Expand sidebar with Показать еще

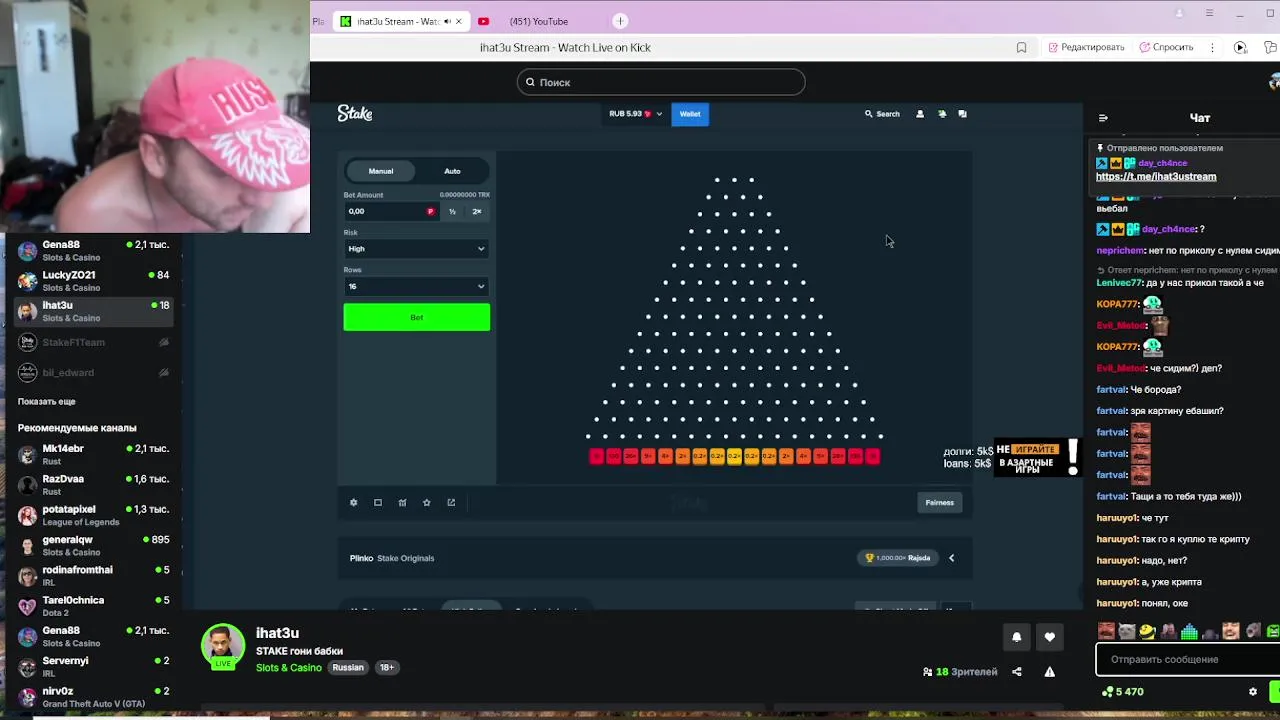[x=46, y=401]
